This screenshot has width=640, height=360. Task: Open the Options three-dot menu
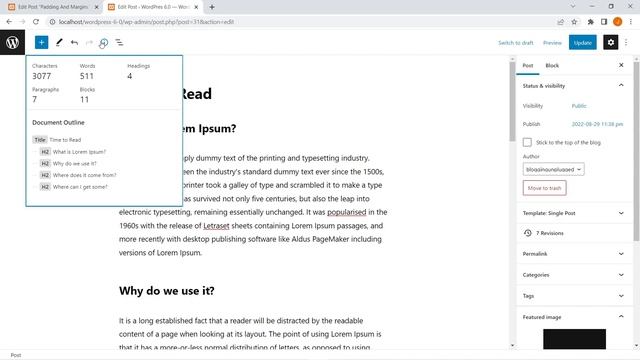[x=626, y=42]
